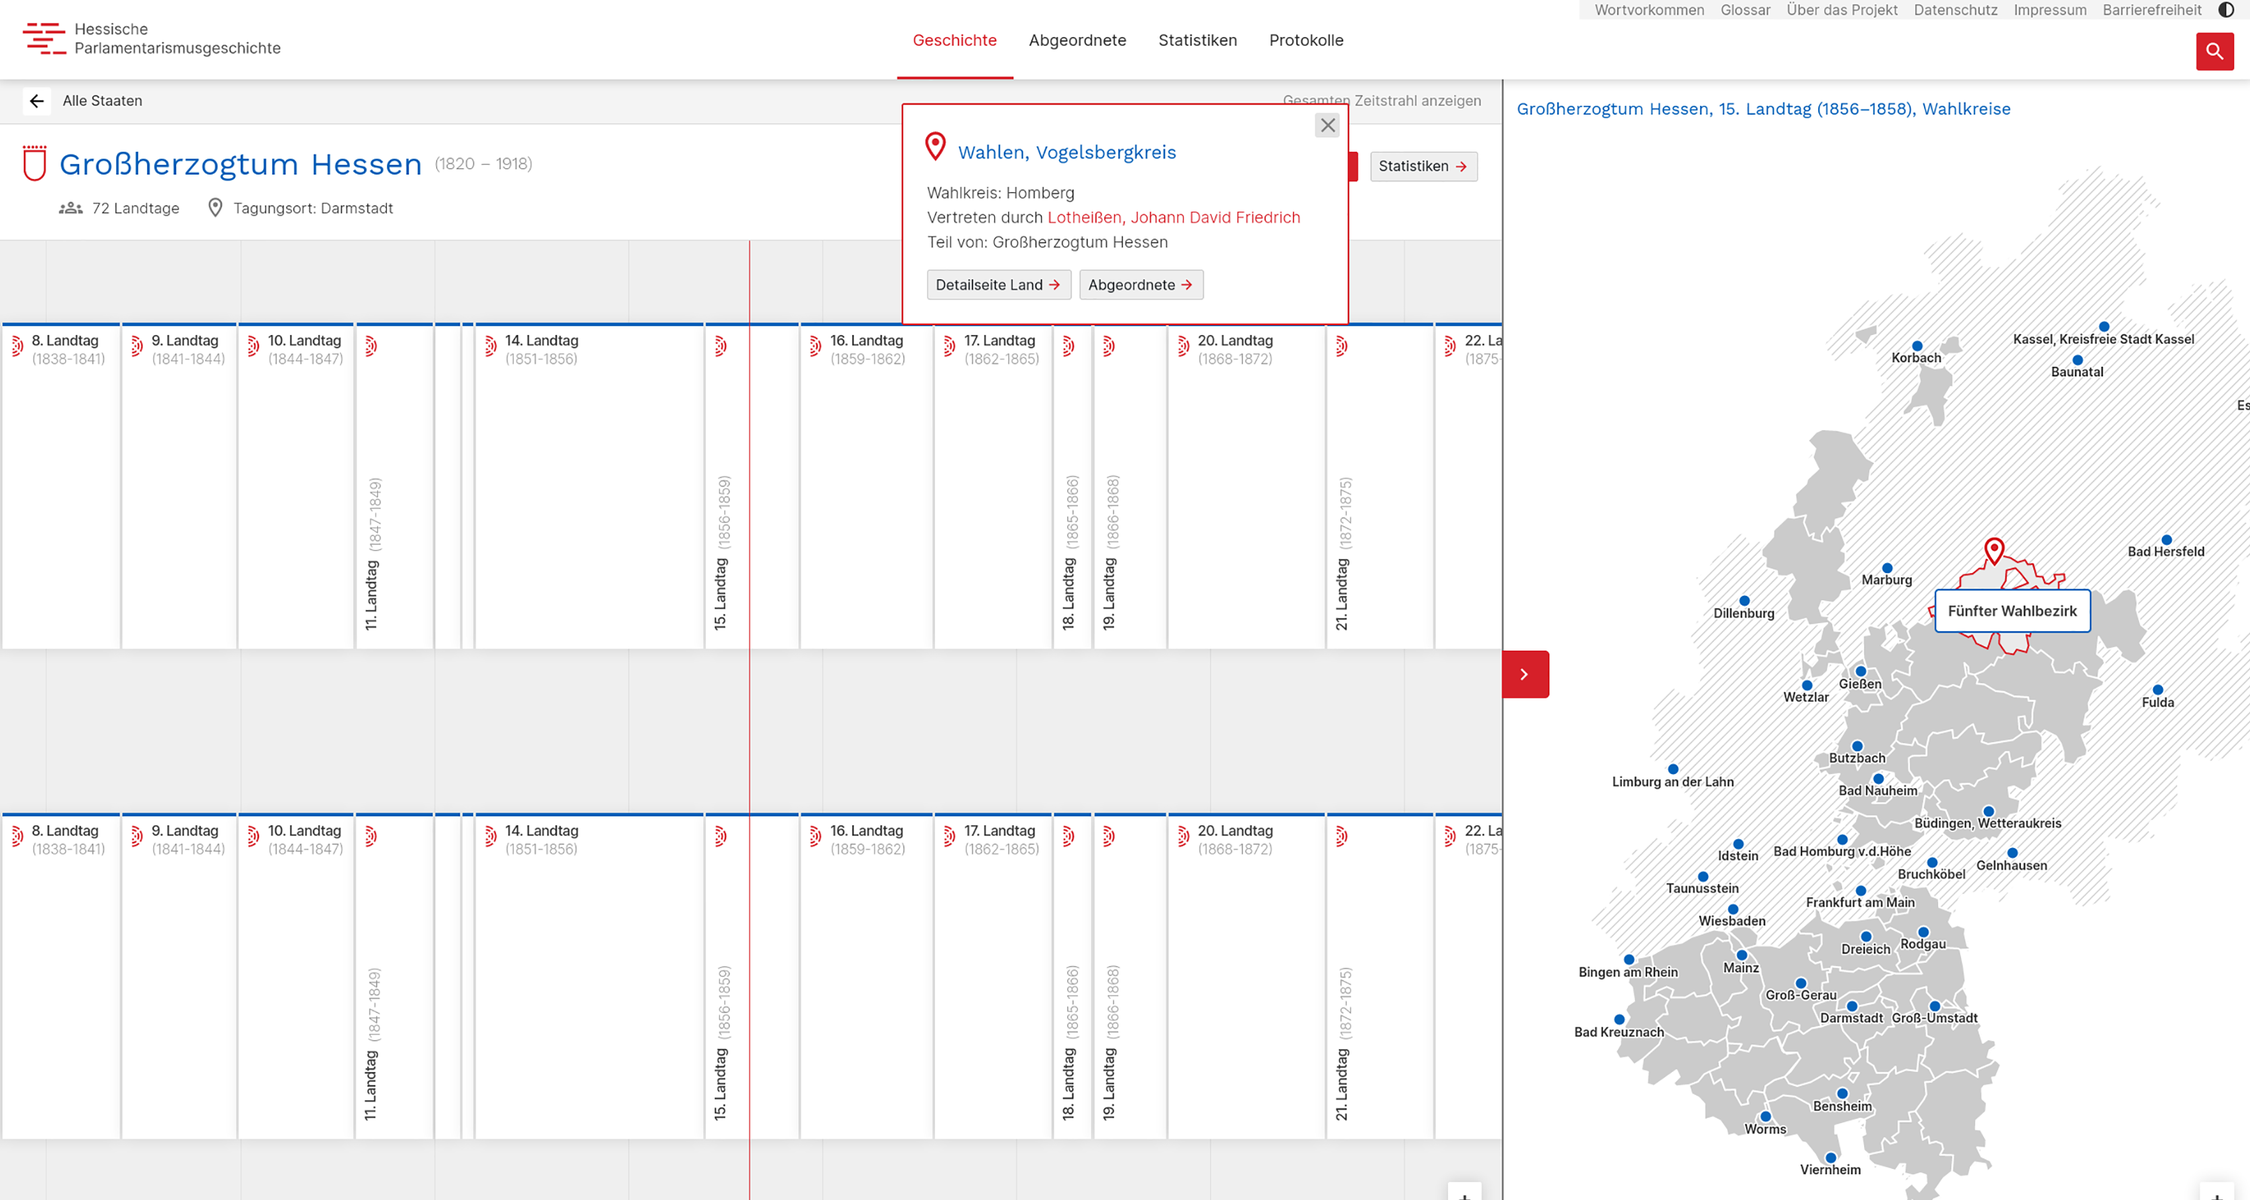
Task: Click the Detailseite Land button
Action: coord(998,285)
